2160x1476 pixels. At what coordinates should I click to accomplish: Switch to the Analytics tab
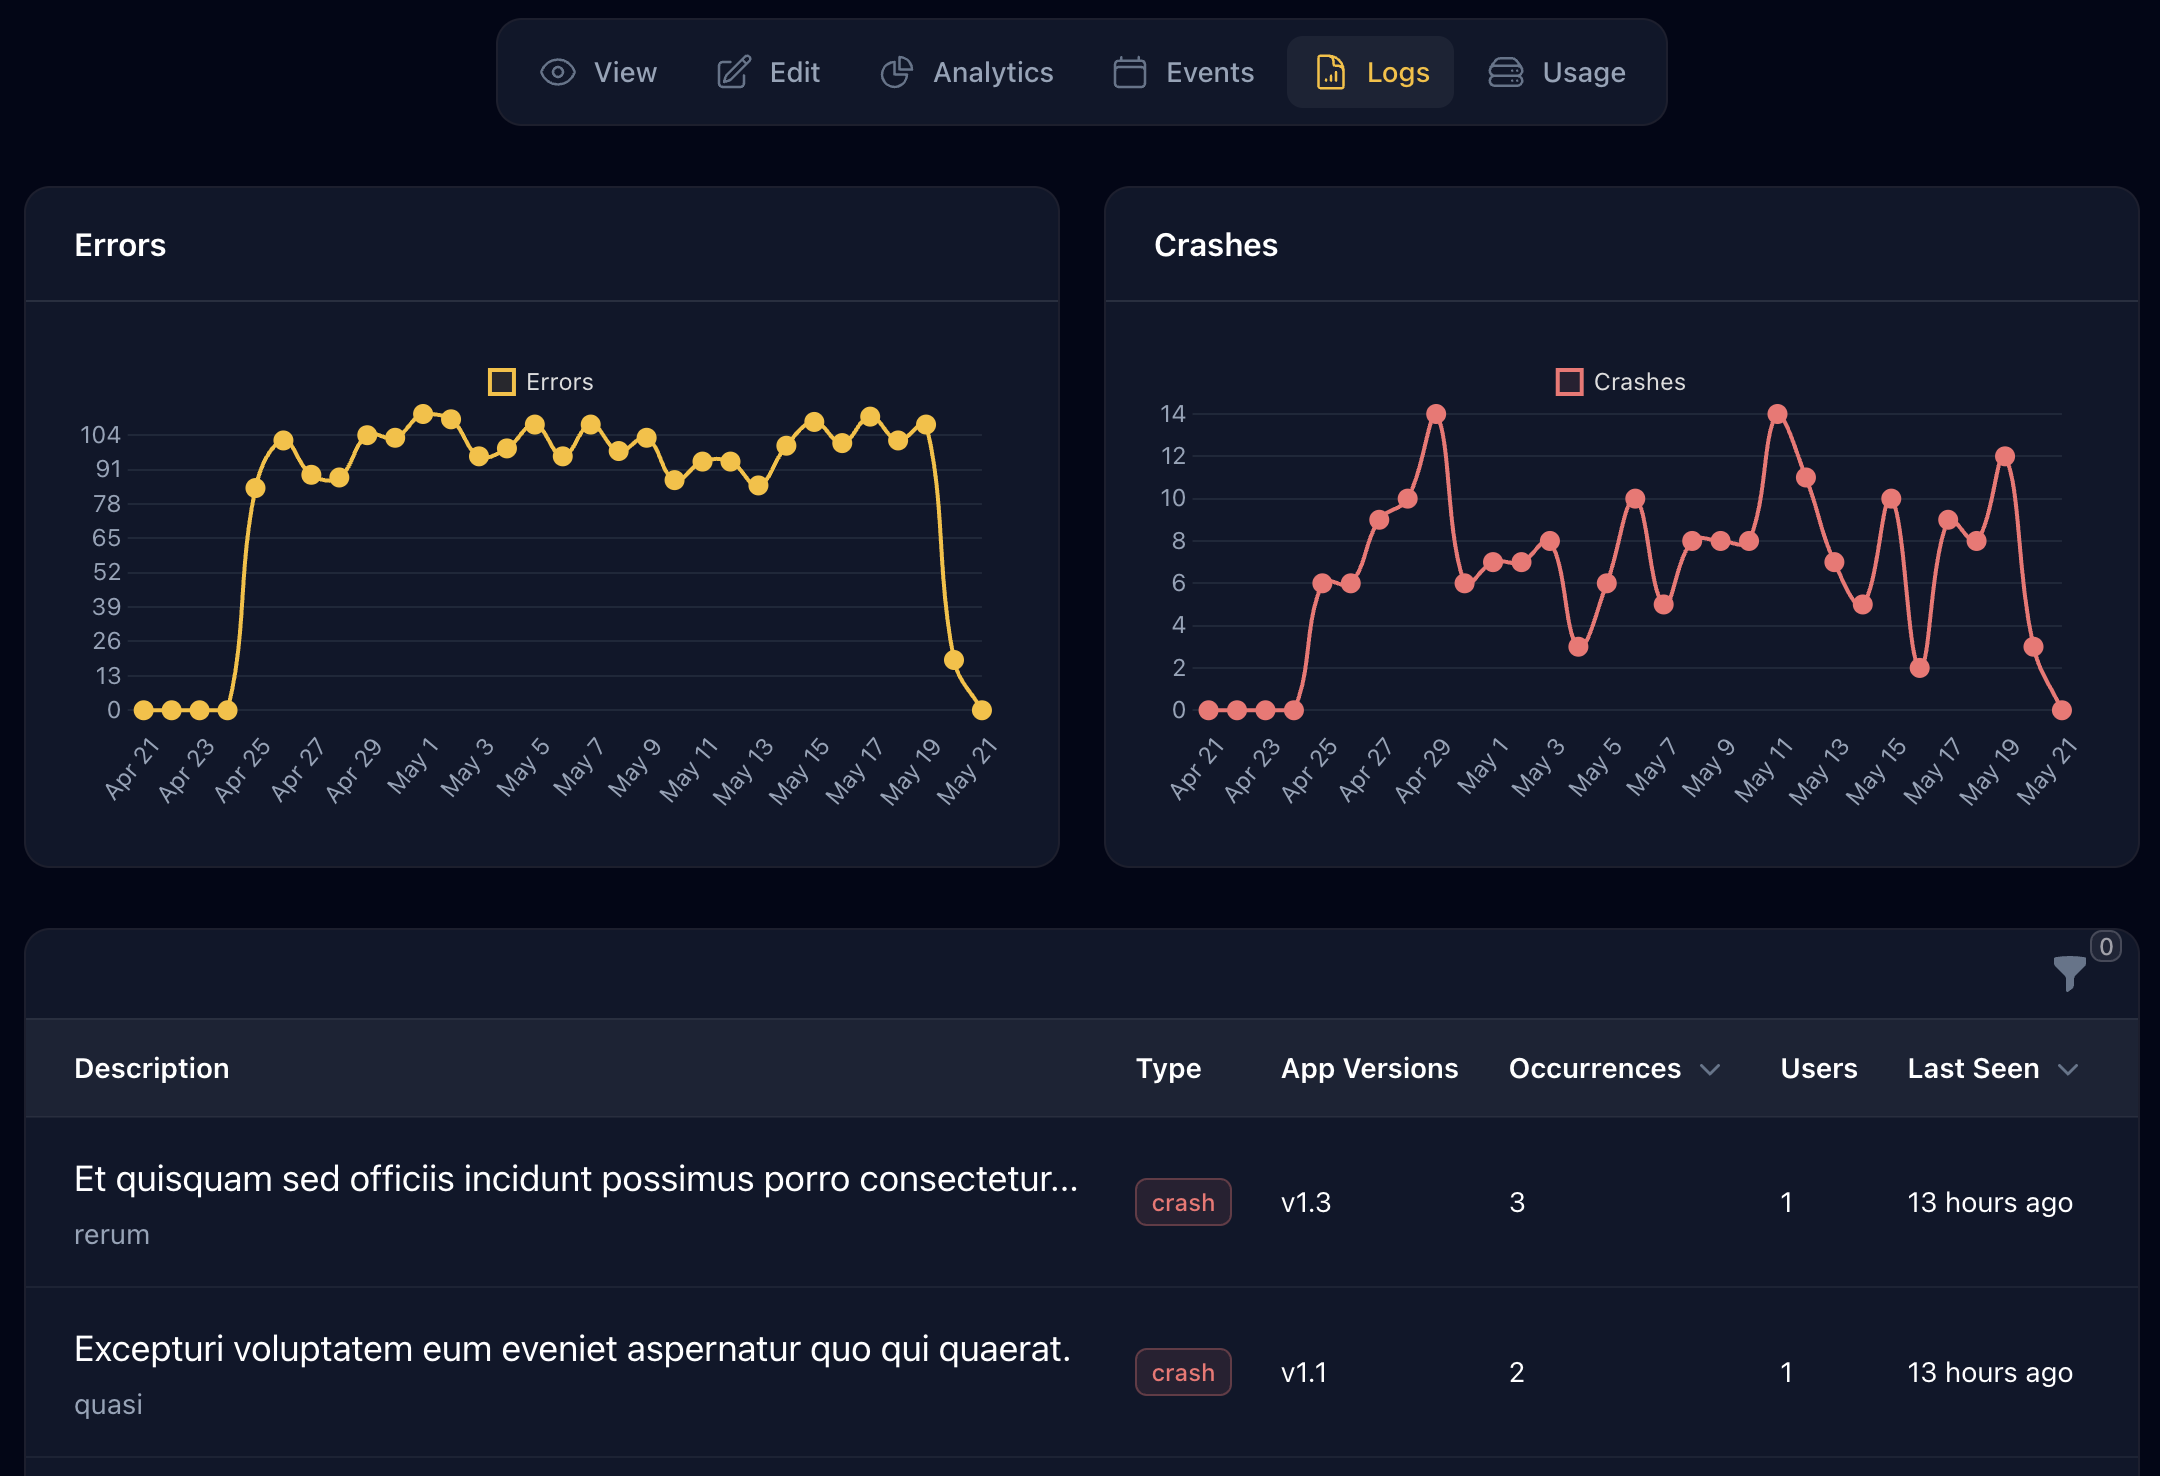coord(992,72)
